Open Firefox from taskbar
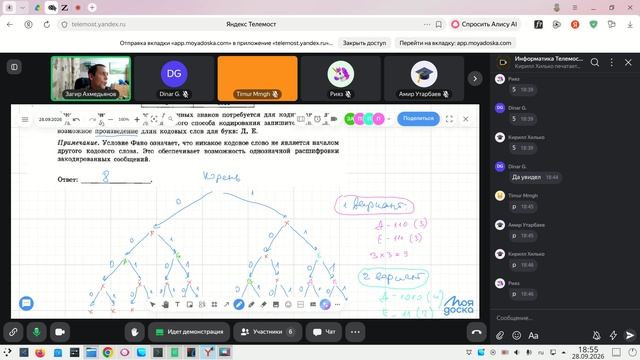The height and width of the screenshot is (360, 640). 40,352
